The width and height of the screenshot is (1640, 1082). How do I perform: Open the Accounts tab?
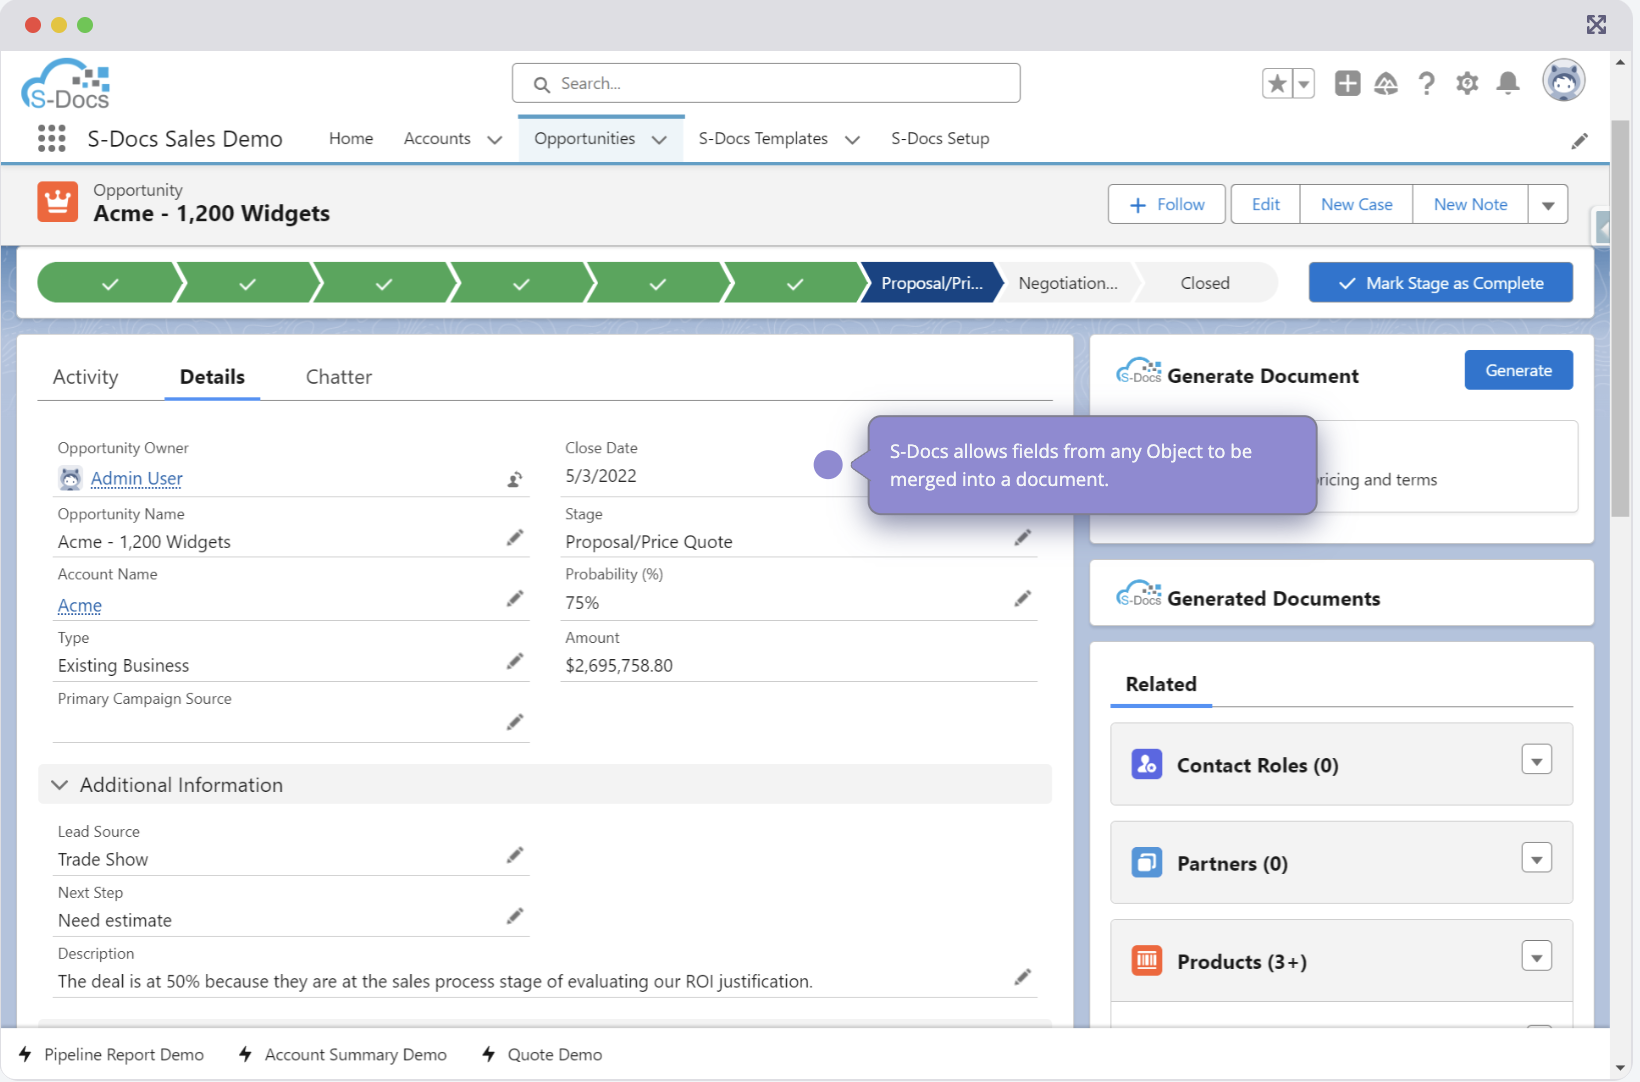(x=437, y=139)
